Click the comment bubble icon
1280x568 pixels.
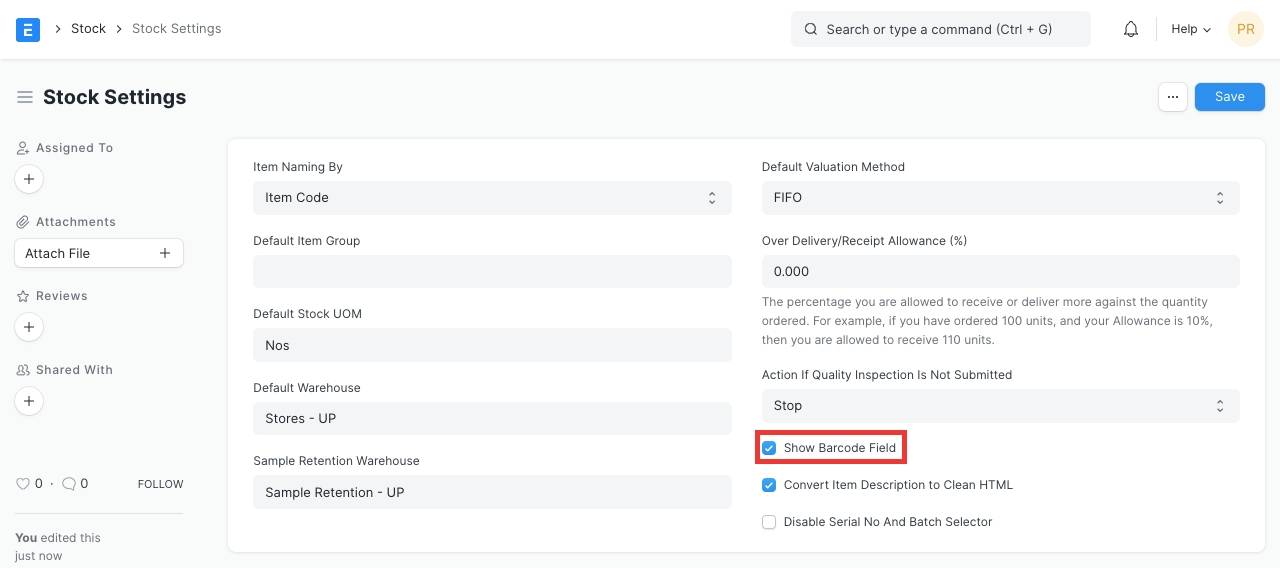click(69, 484)
